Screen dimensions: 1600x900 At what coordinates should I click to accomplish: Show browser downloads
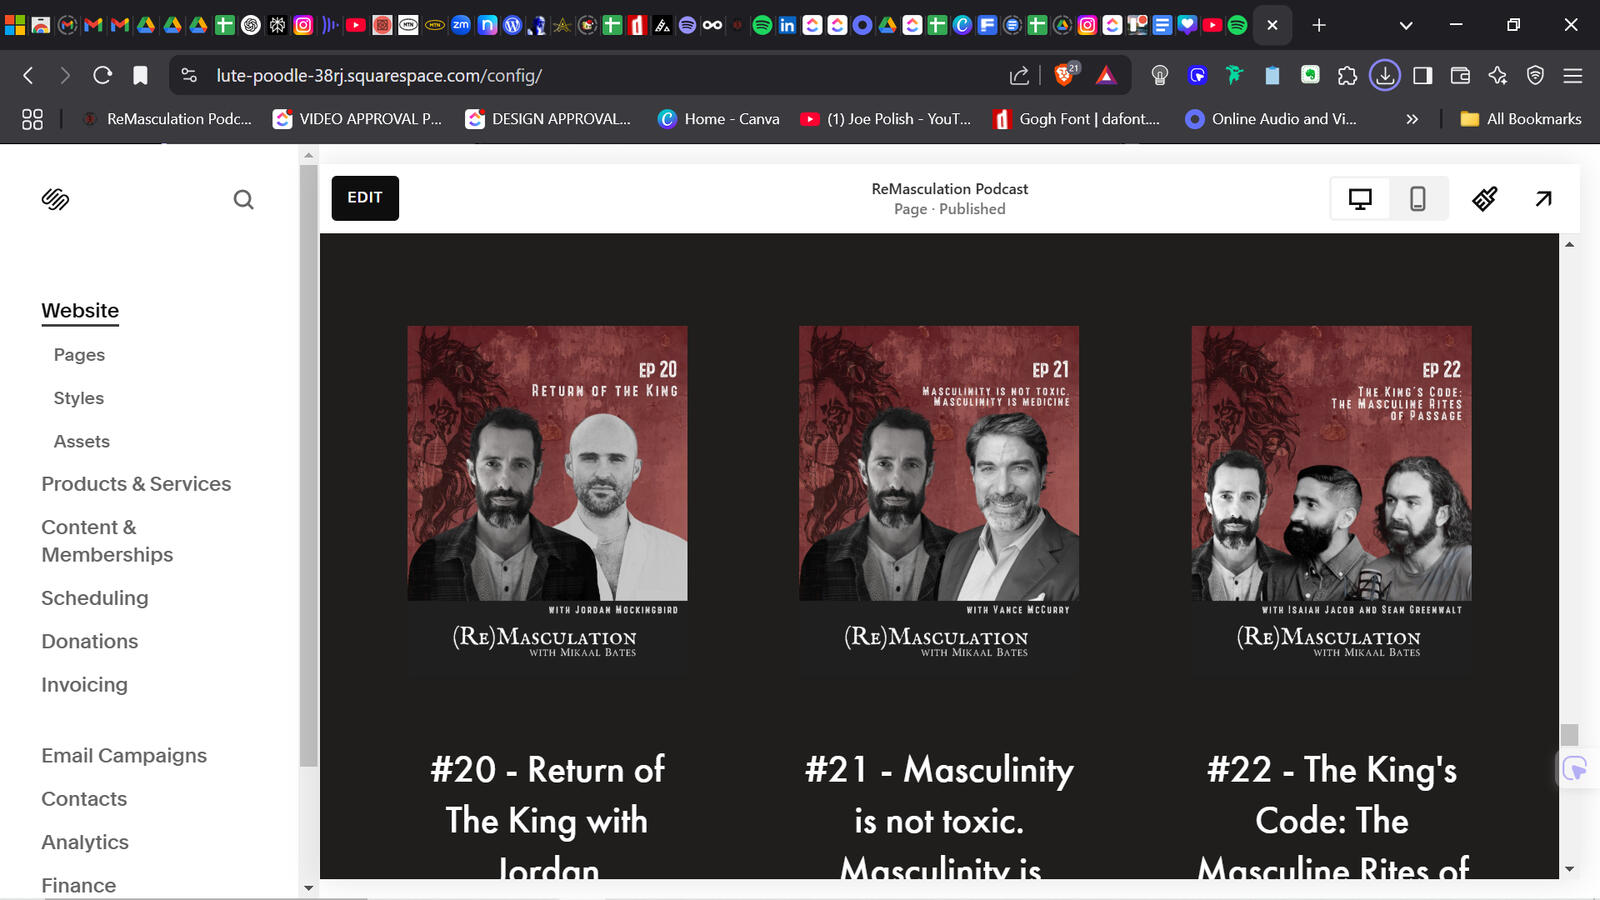(1385, 75)
